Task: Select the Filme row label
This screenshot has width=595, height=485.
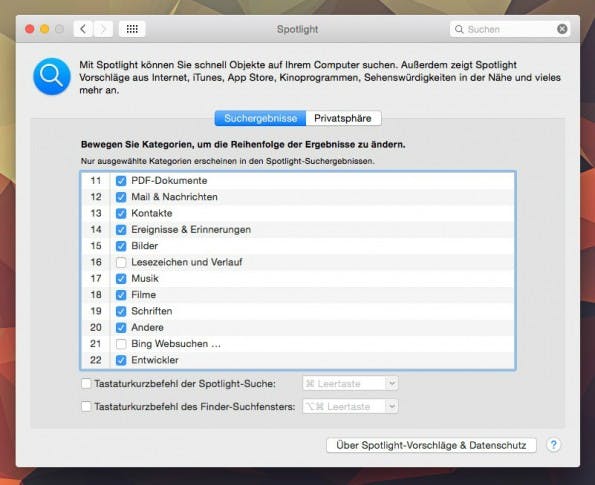Action: [x=143, y=295]
